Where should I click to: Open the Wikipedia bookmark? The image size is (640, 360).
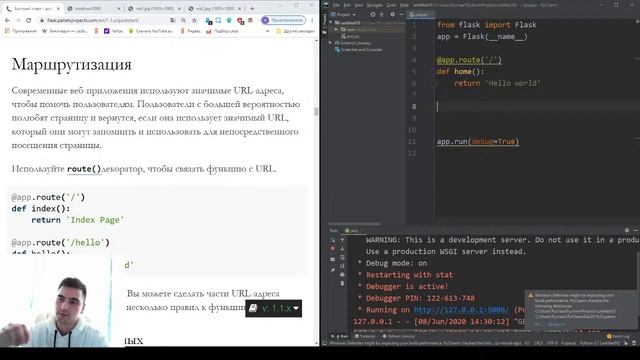pos(64,31)
